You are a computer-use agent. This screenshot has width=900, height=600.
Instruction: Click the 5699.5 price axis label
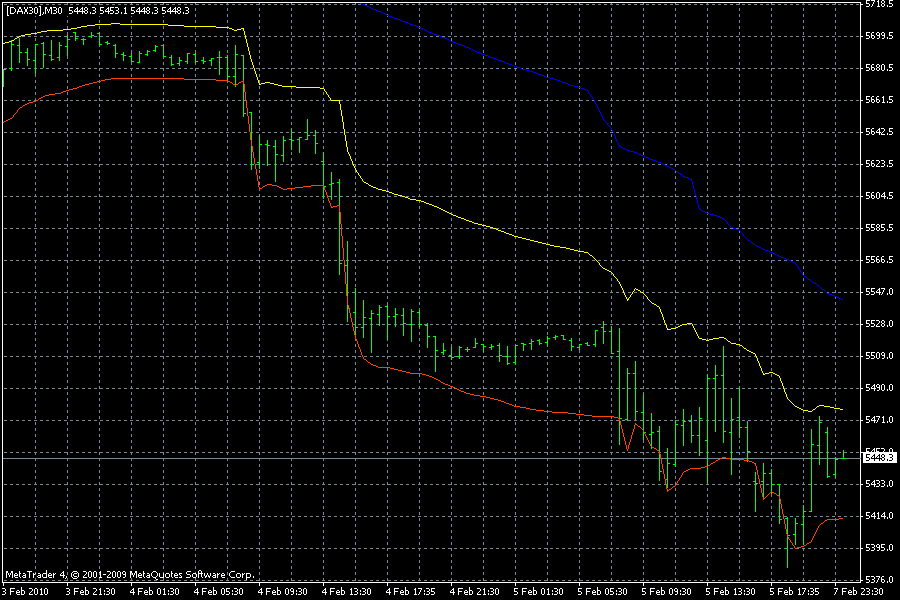pyautogui.click(x=879, y=36)
